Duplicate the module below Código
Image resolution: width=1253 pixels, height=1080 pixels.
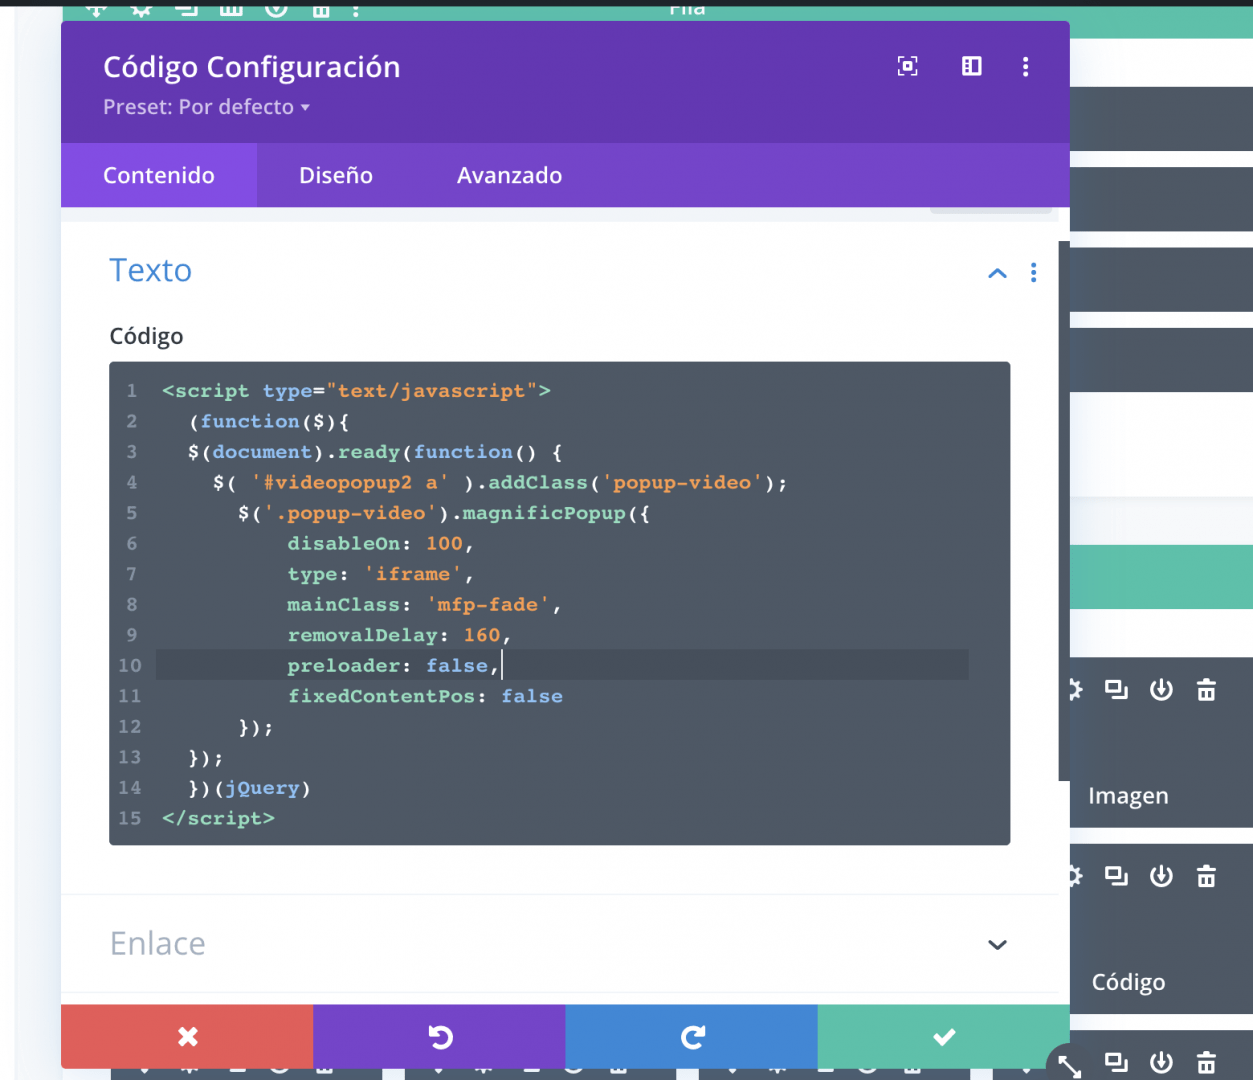1116,1062
